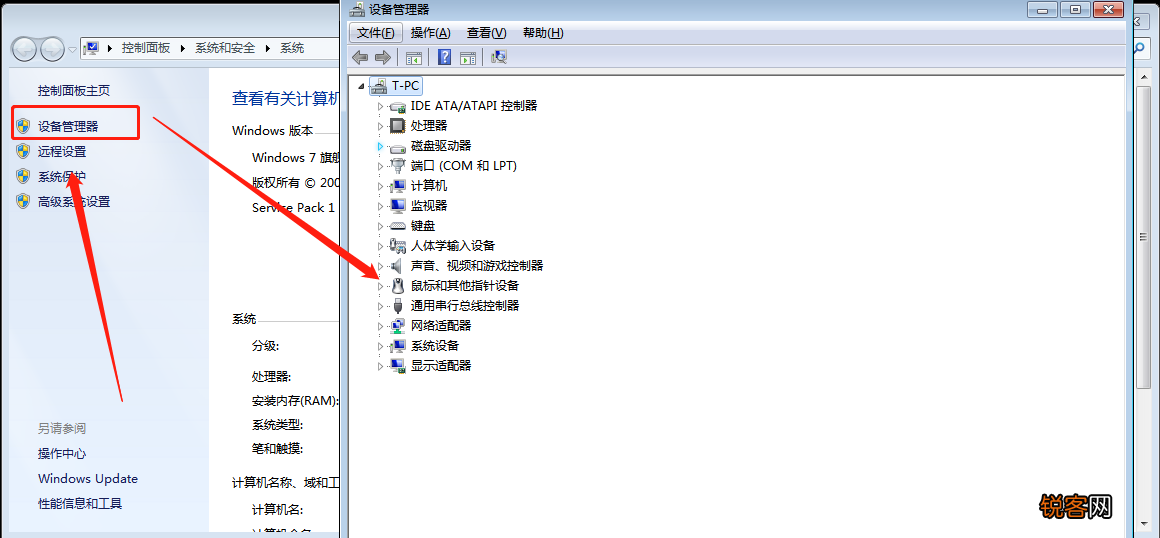Expand the 磁盘驱动器 node
This screenshot has width=1160, height=538.
click(380, 147)
